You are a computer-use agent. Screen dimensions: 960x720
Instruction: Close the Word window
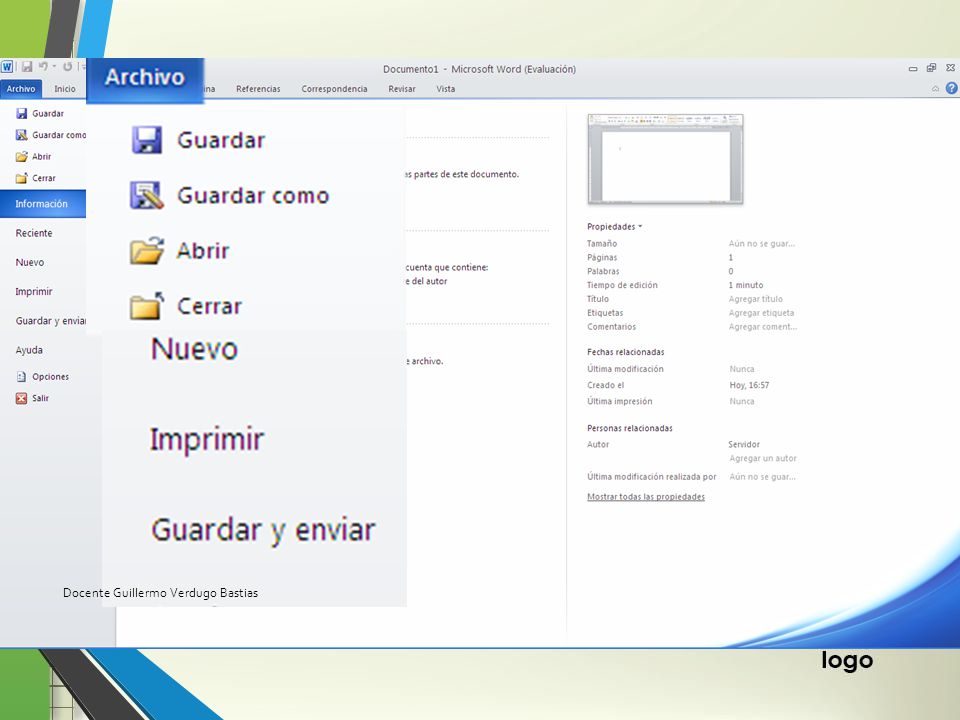950,68
